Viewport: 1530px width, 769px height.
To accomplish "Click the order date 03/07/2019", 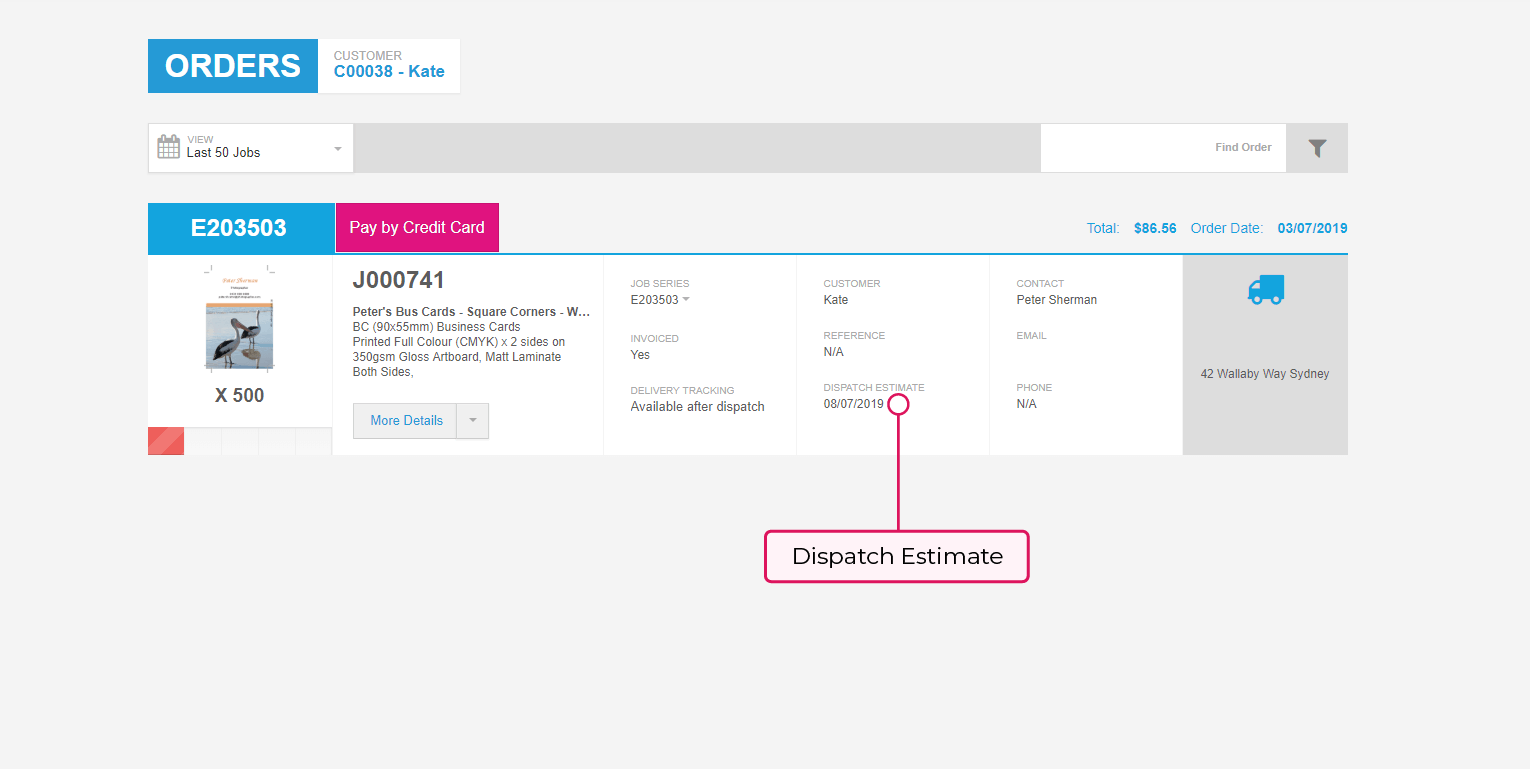I will 1312,228.
